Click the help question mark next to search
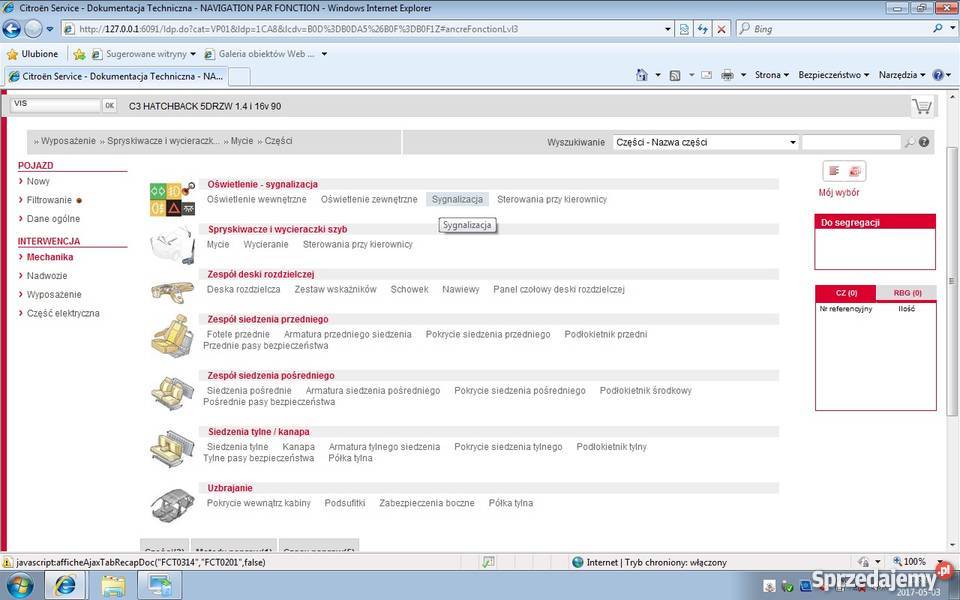This screenshot has height=600, width=960. pyautogui.click(x=924, y=143)
